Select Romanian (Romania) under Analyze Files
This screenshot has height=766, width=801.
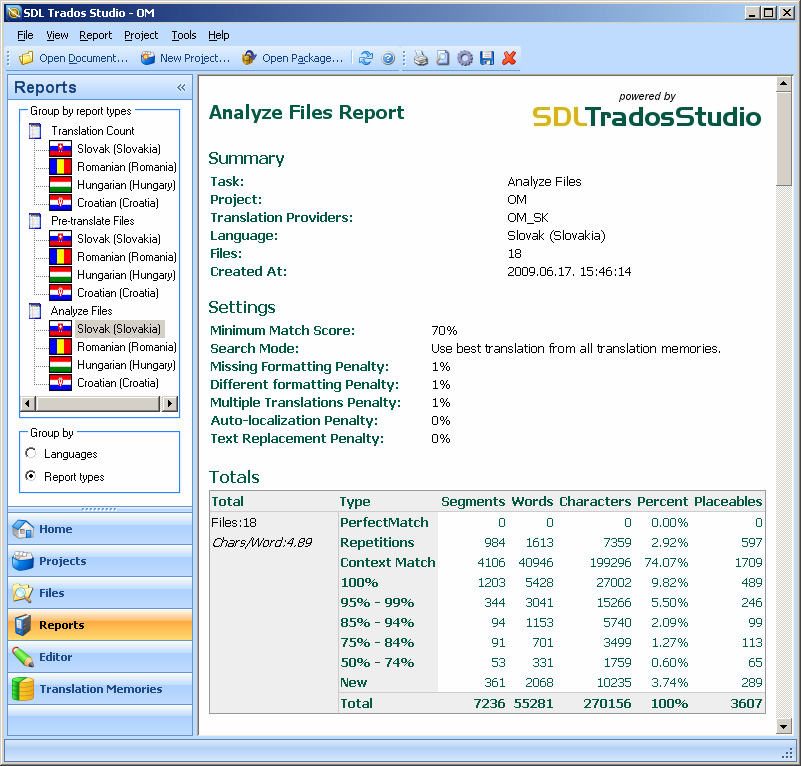click(127, 347)
